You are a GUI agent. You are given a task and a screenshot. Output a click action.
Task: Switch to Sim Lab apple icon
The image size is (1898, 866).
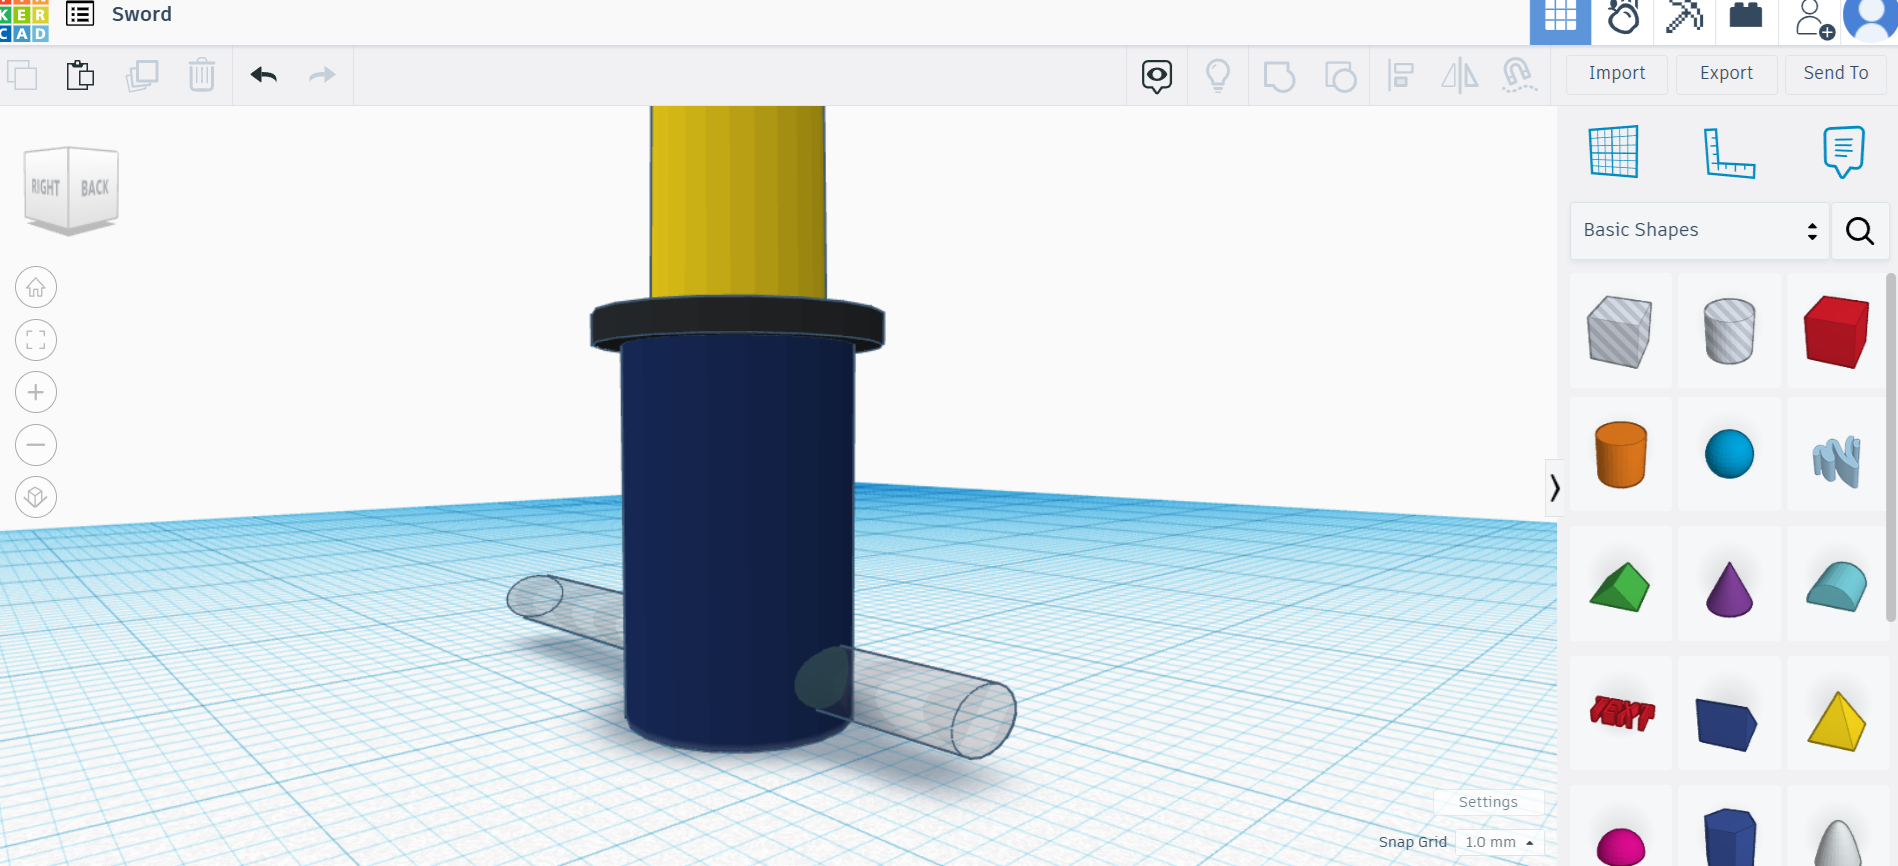(x=1623, y=18)
